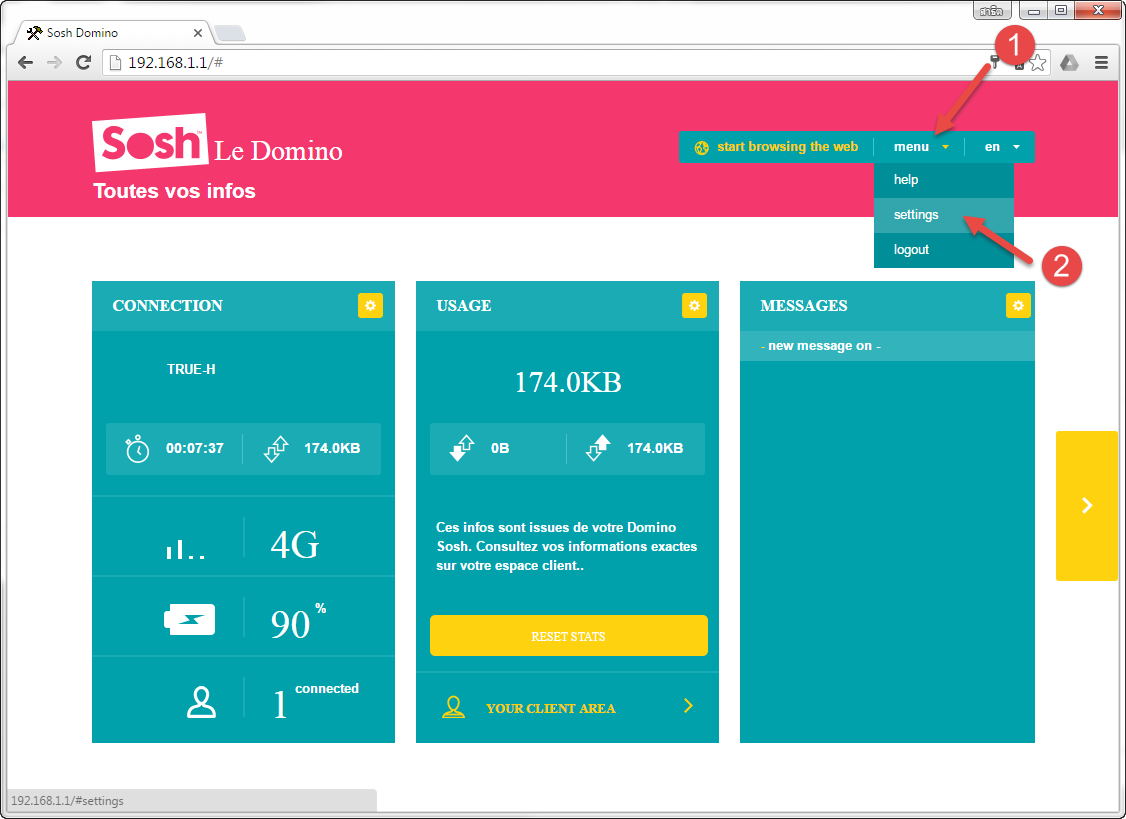Viewport: 1126px width, 819px height.
Task: Open the Chrome hamburger menu
Action: coord(1102,63)
